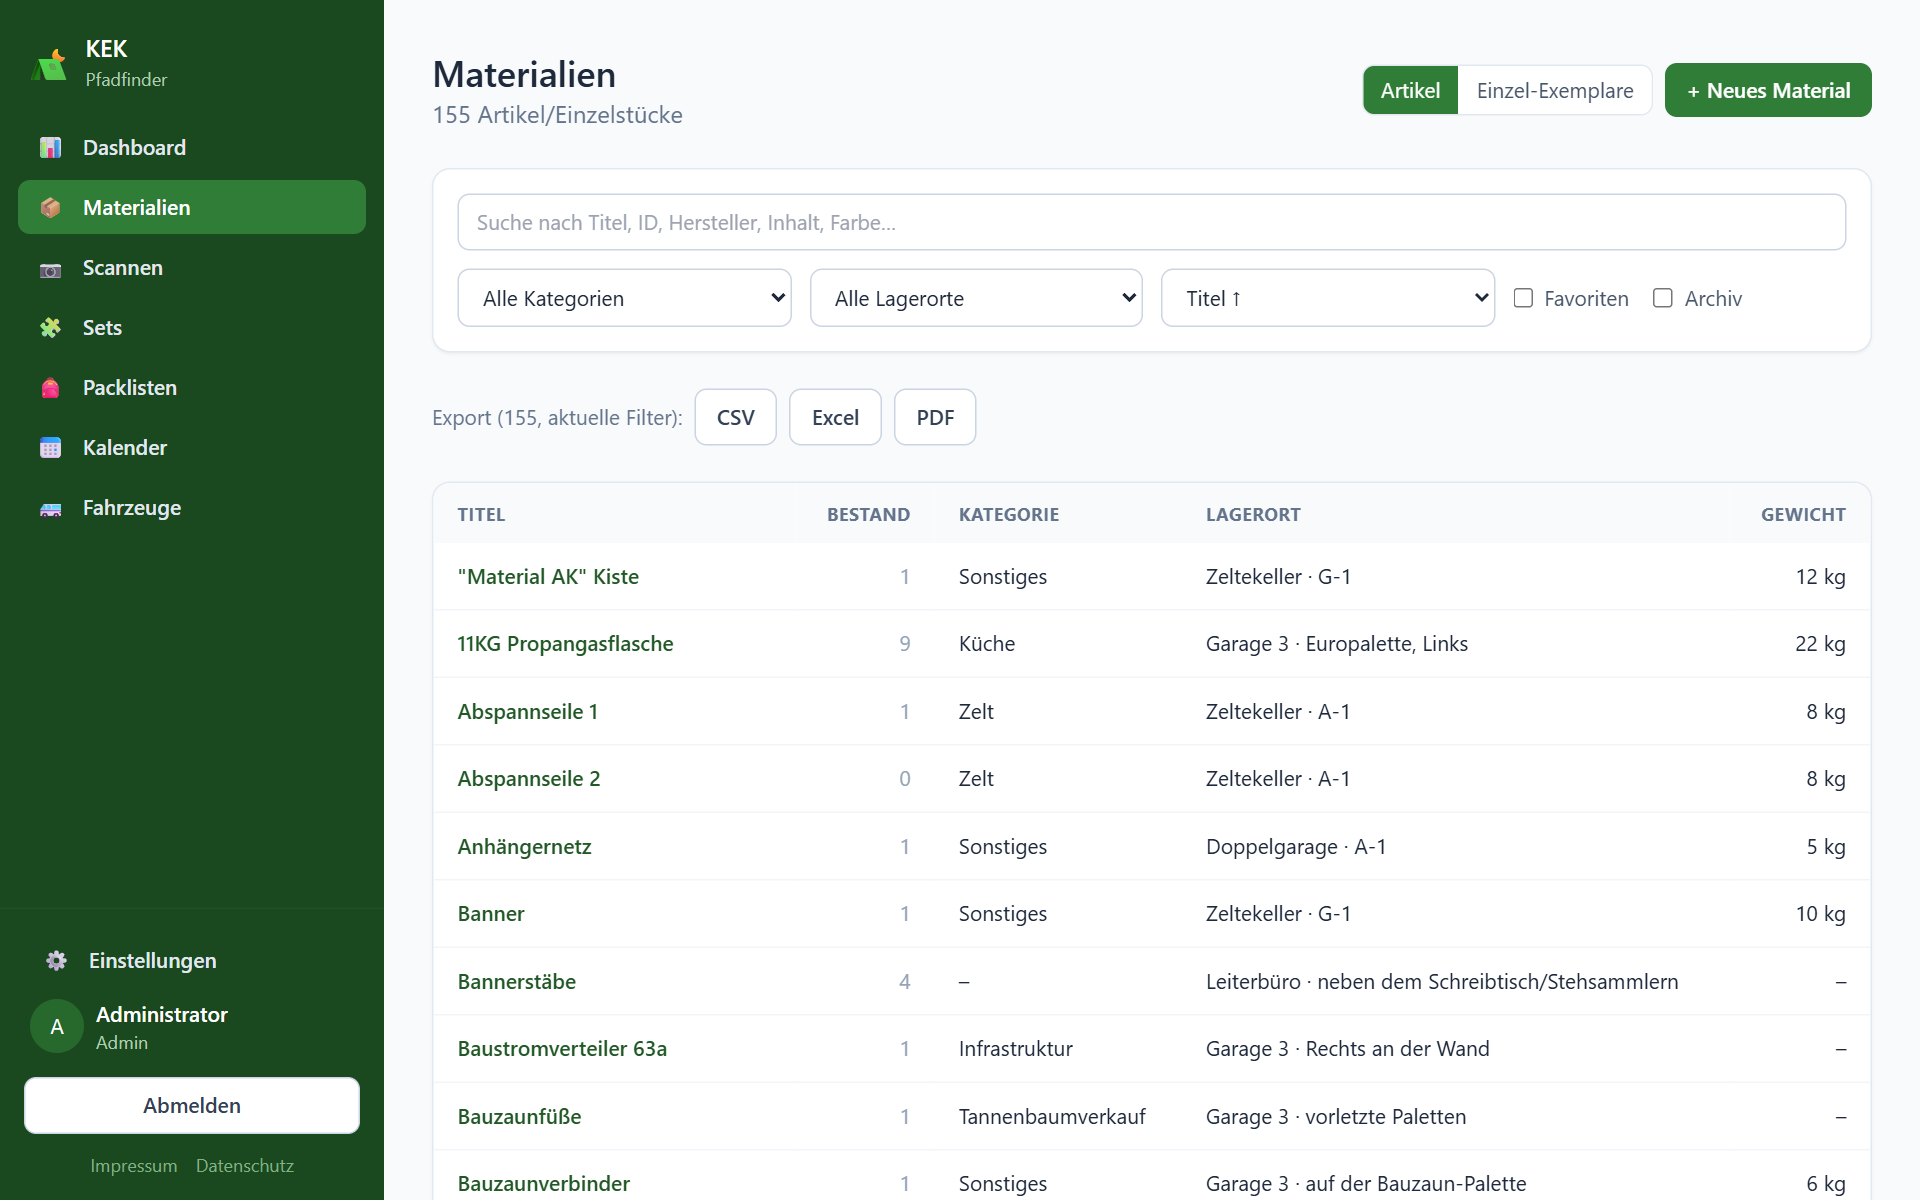Open the Kalender section

(192, 448)
